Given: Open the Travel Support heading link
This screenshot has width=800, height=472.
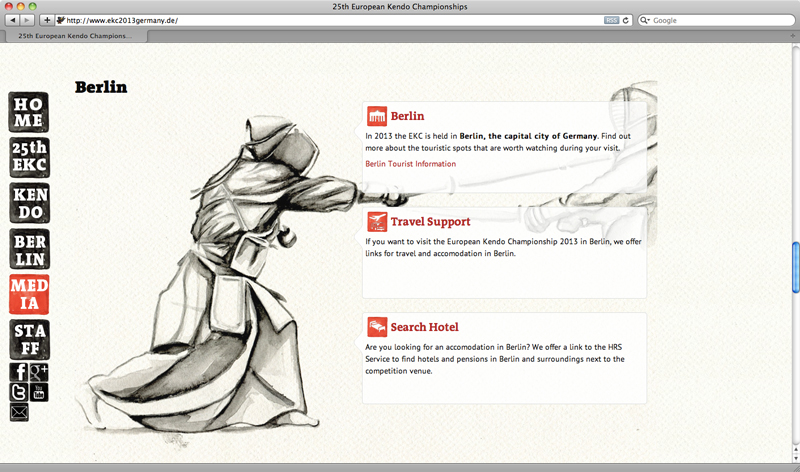Looking at the screenshot, I should (x=430, y=222).
